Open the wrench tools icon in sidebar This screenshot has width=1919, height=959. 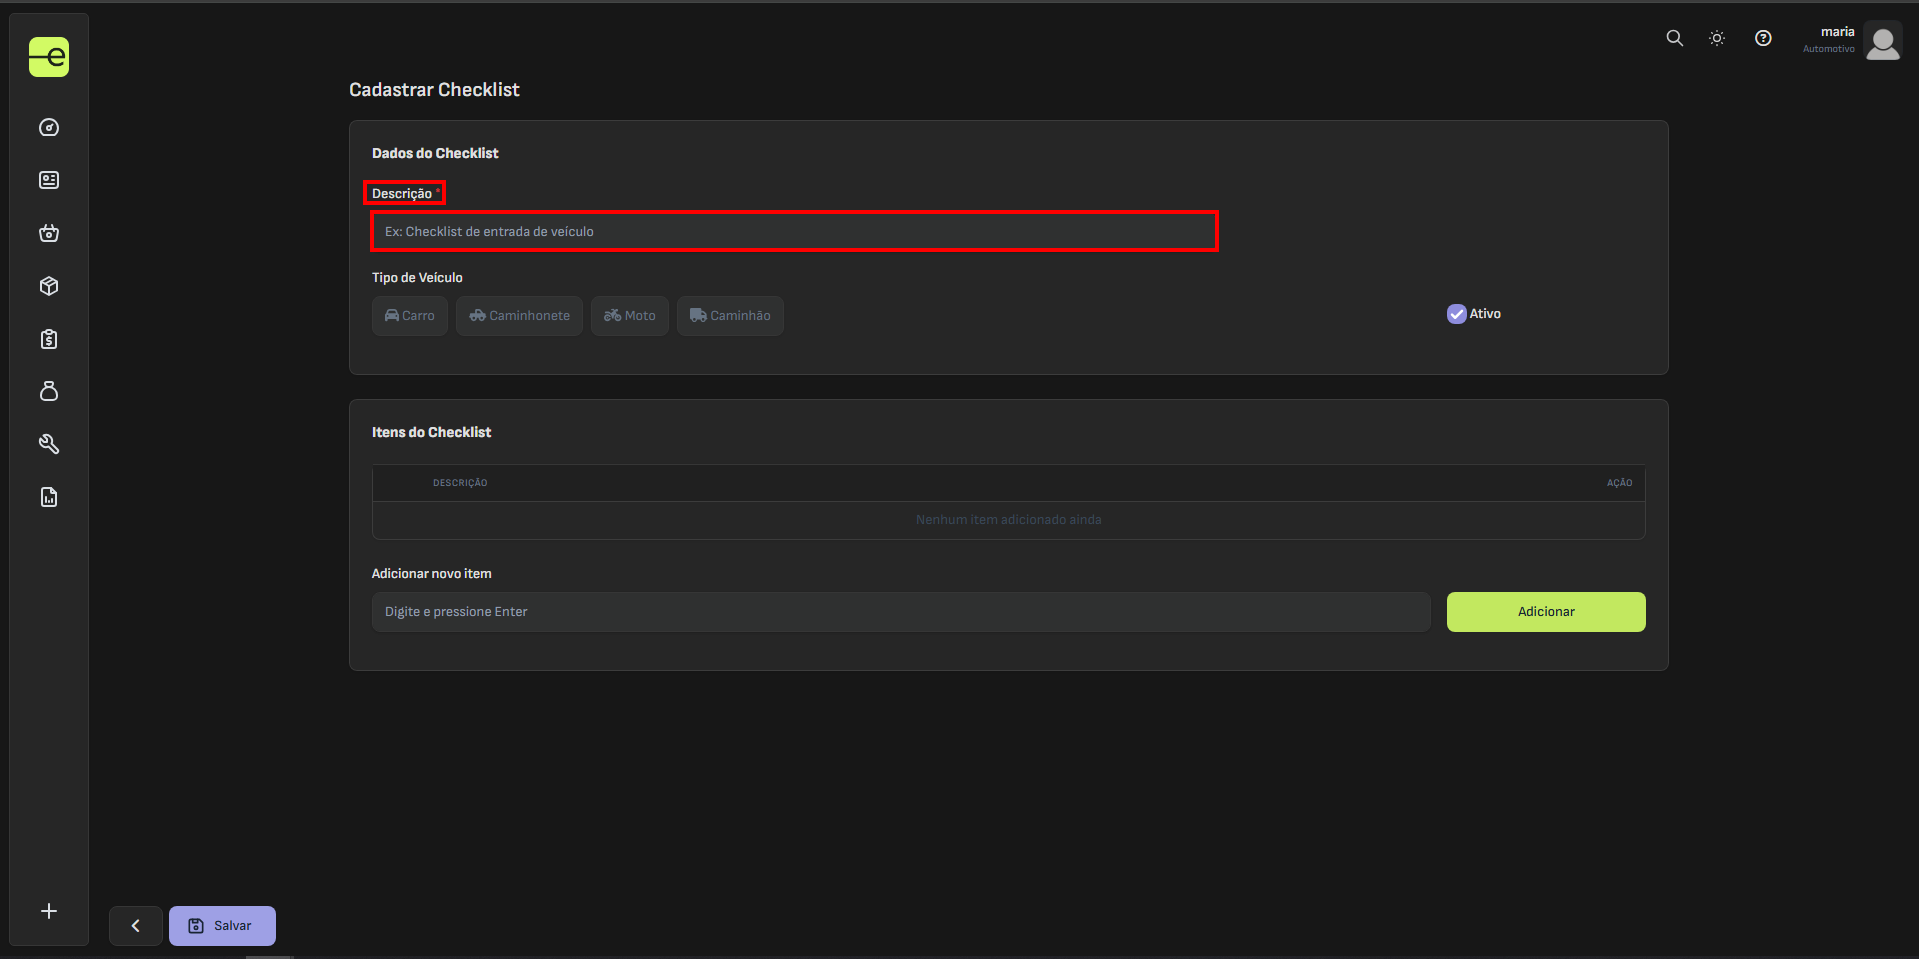point(49,444)
